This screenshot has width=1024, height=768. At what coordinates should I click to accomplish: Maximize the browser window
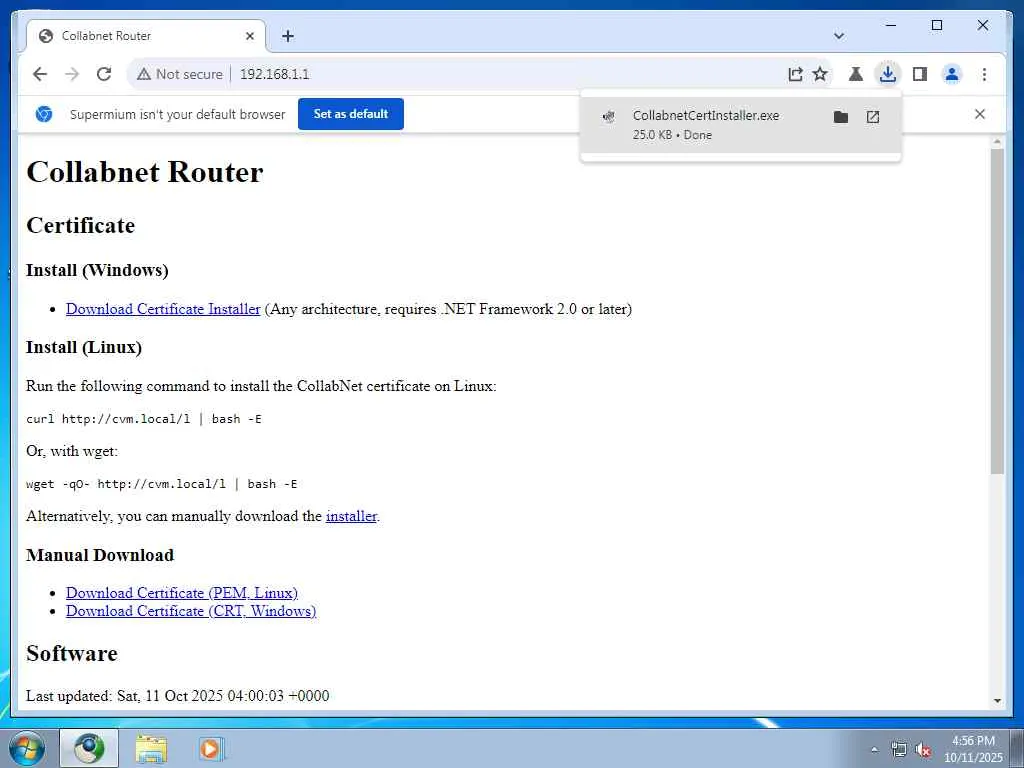click(x=936, y=25)
